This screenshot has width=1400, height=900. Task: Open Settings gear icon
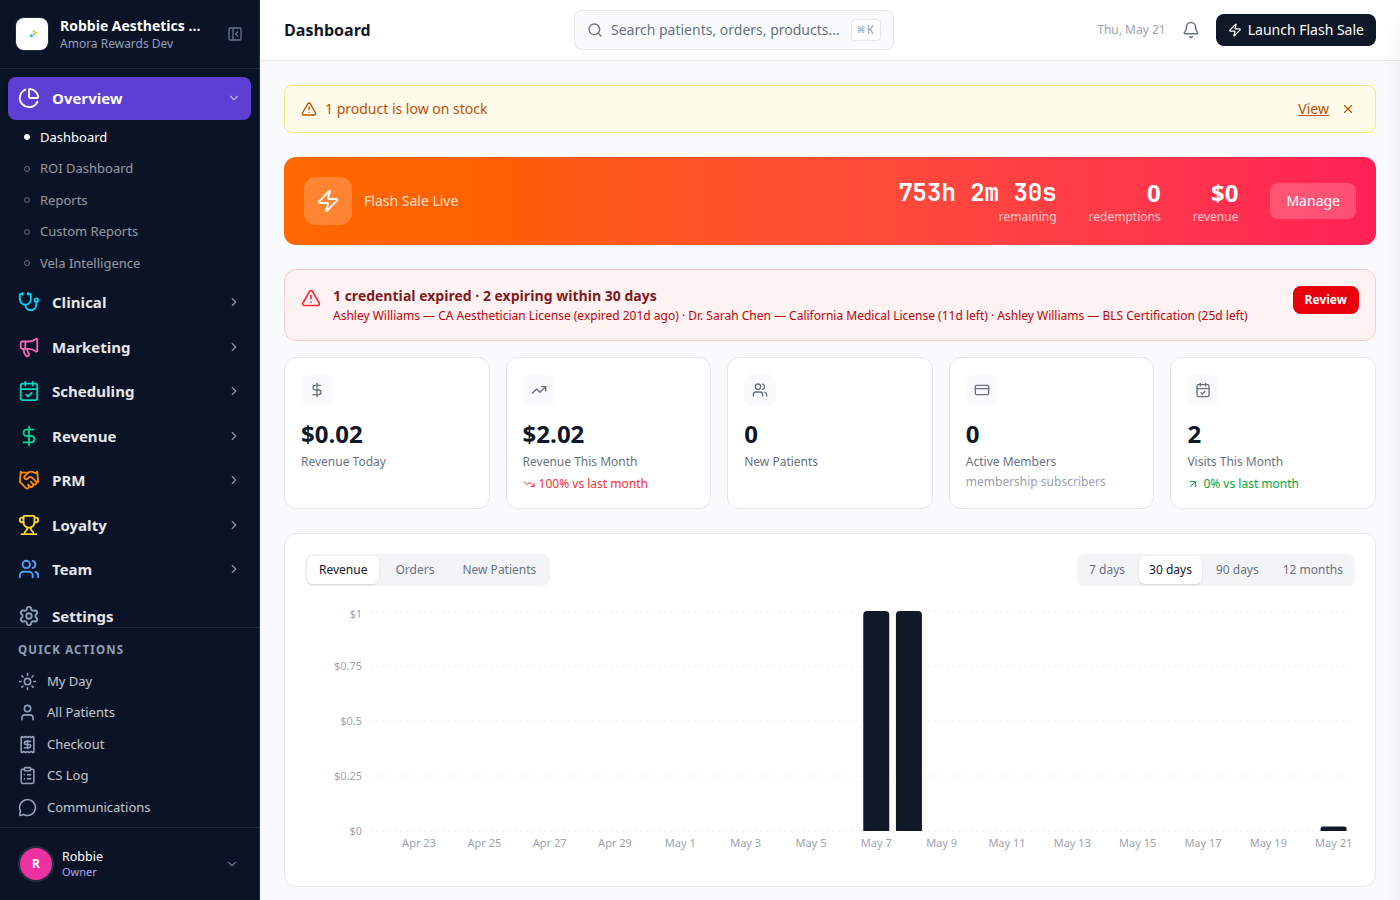(x=29, y=616)
